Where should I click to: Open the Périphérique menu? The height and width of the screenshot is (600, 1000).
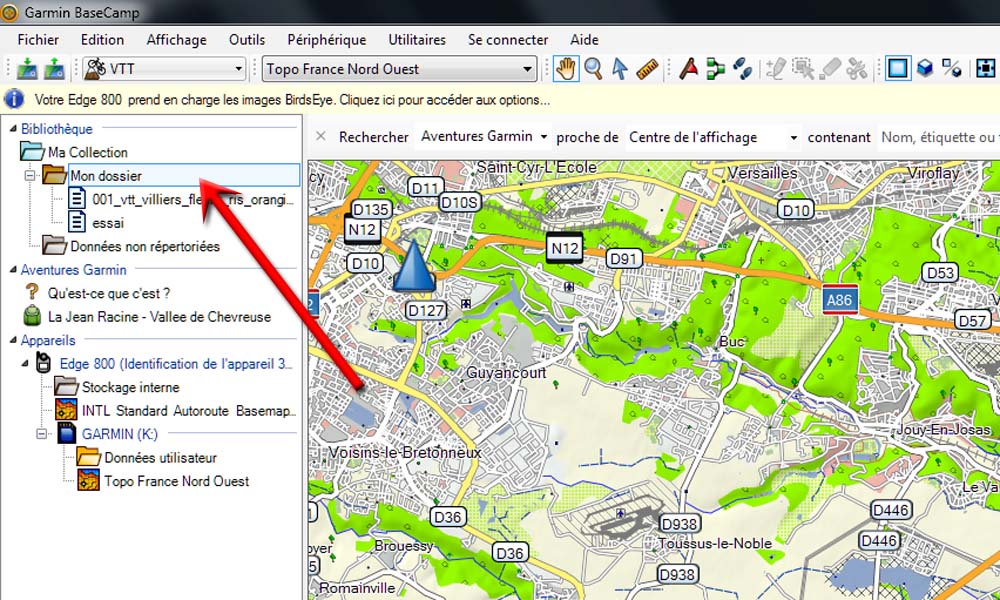pos(327,40)
